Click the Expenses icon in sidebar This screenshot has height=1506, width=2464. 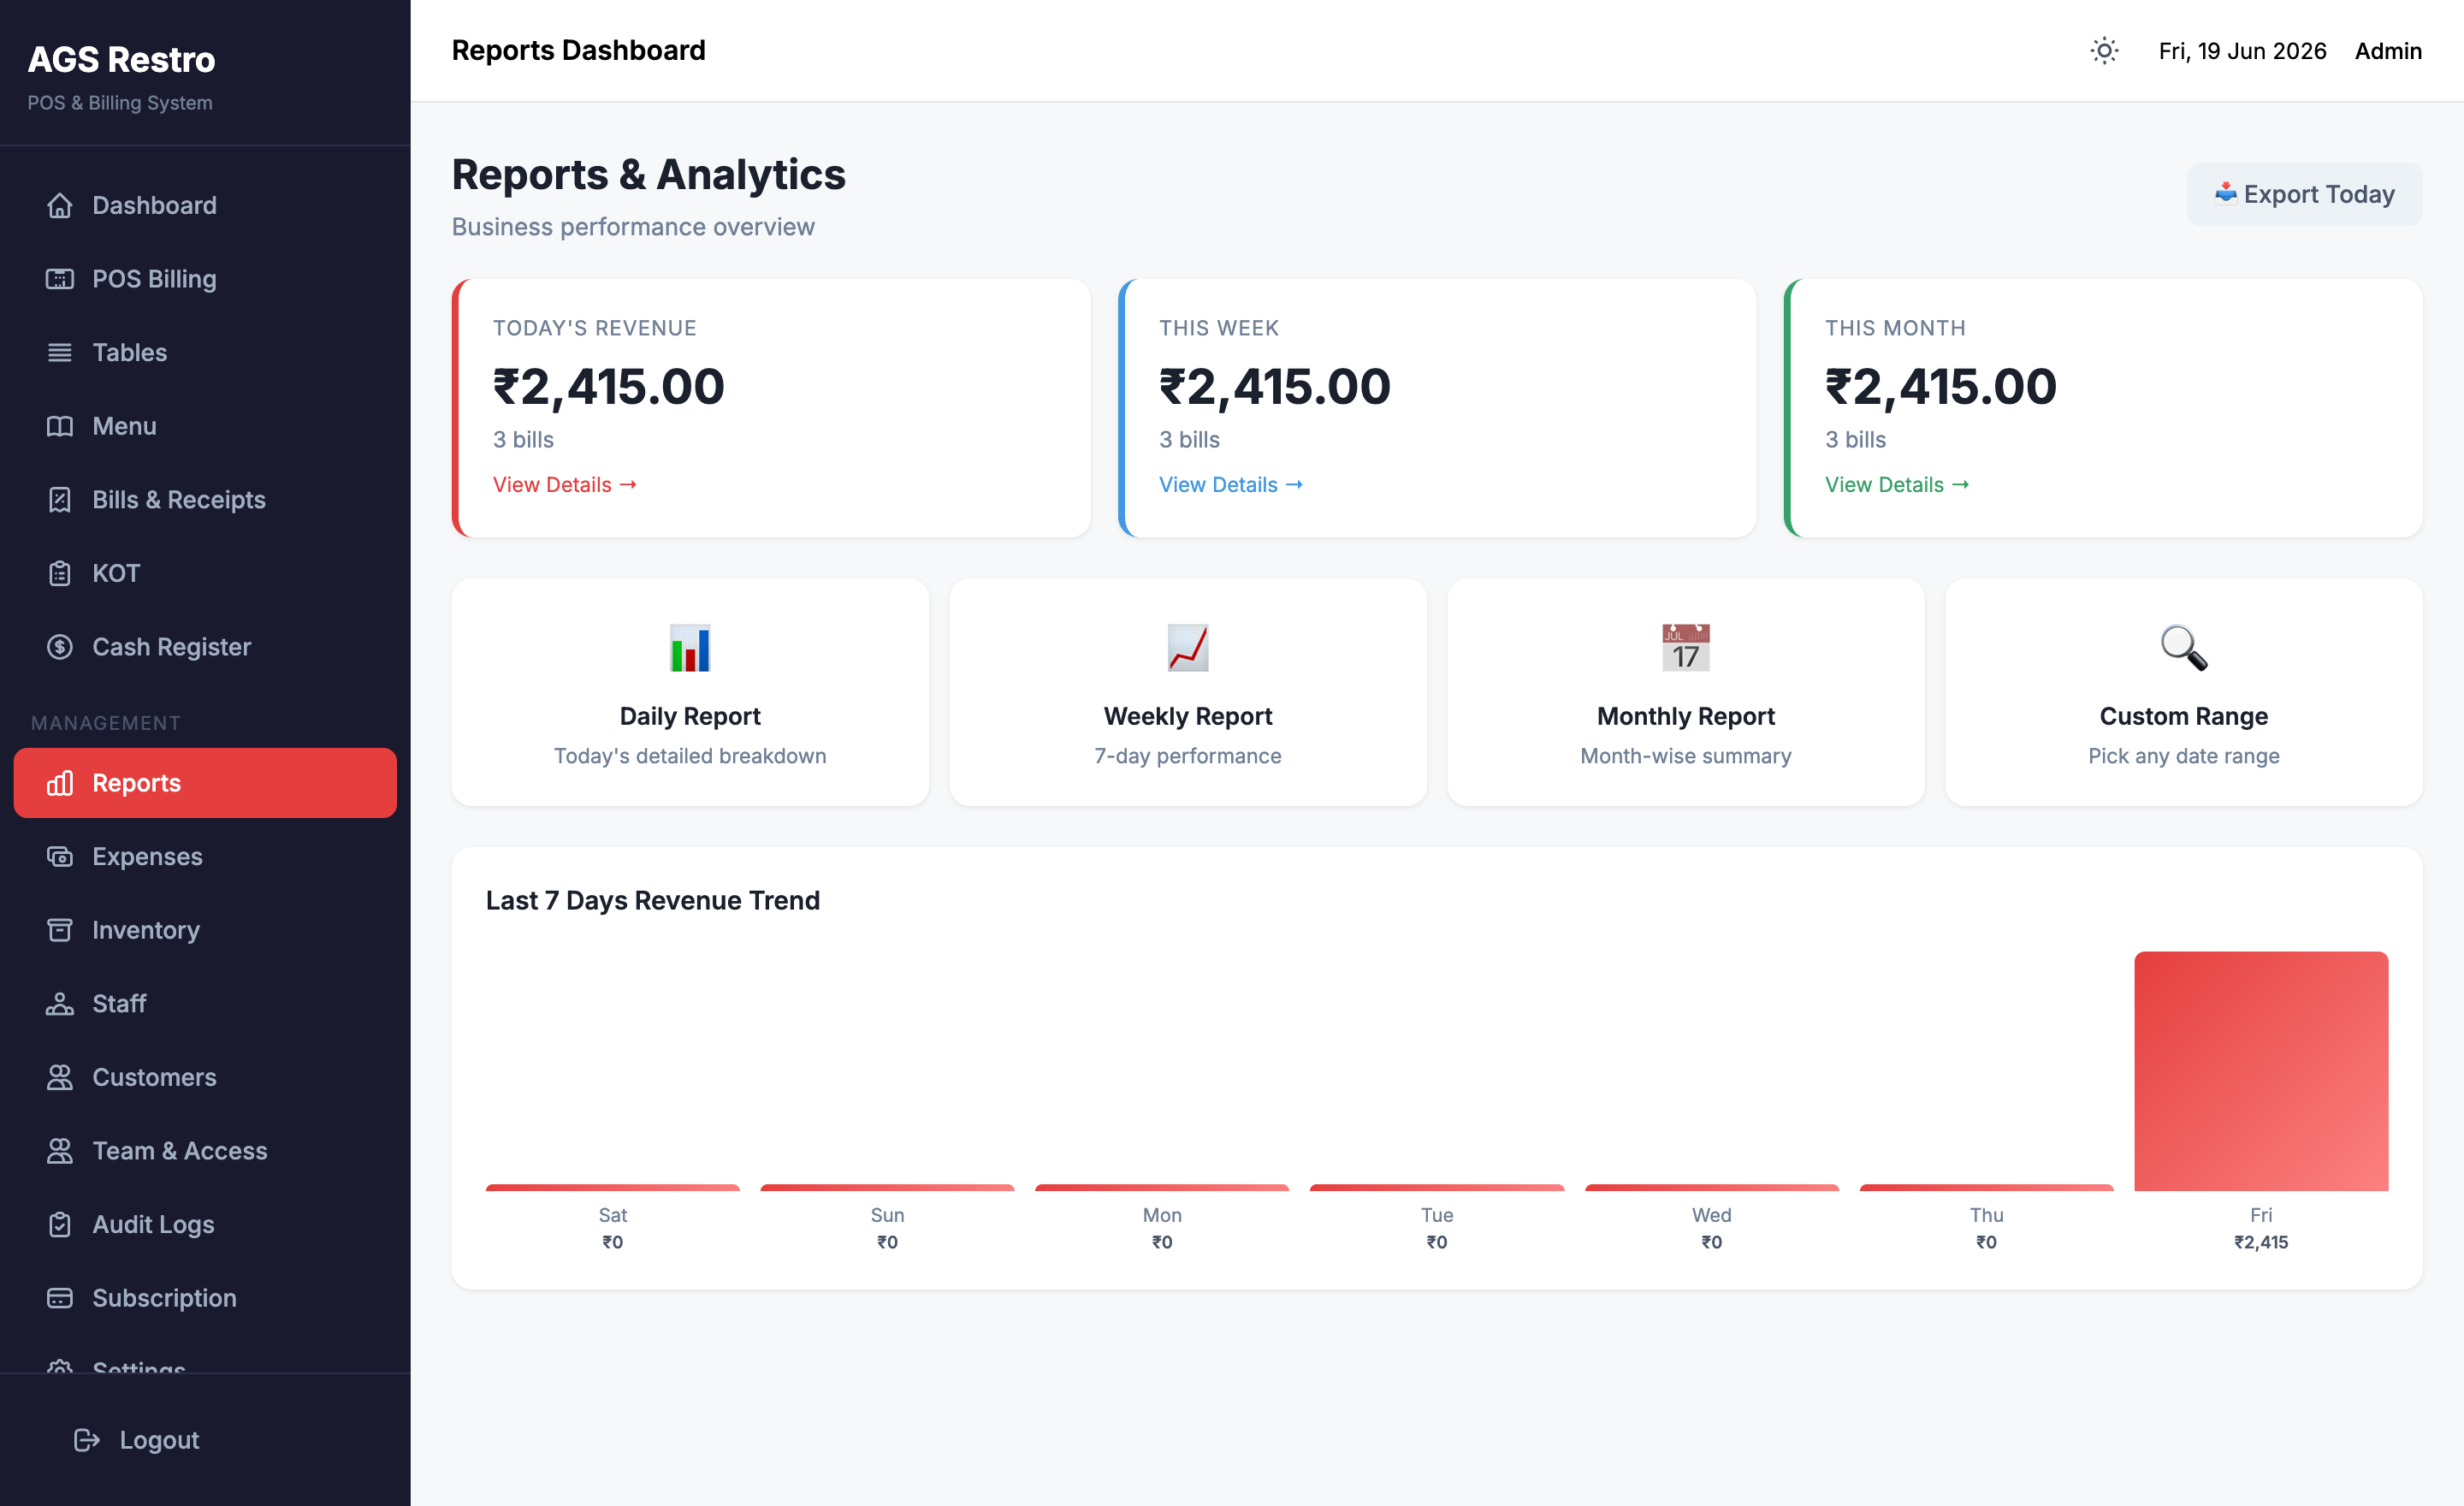coord(60,856)
